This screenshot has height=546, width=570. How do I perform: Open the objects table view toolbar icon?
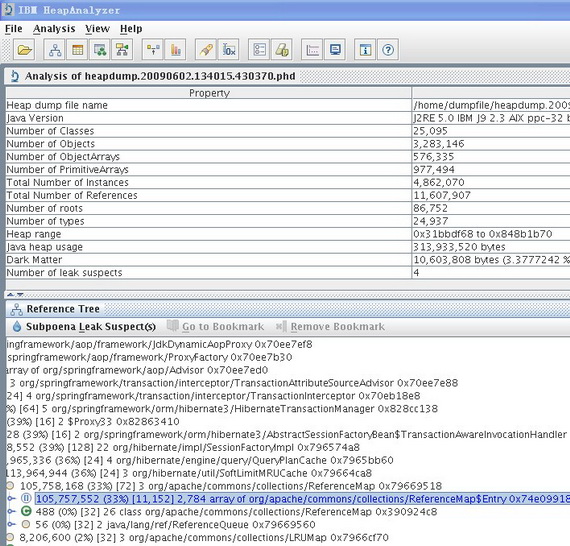77,49
